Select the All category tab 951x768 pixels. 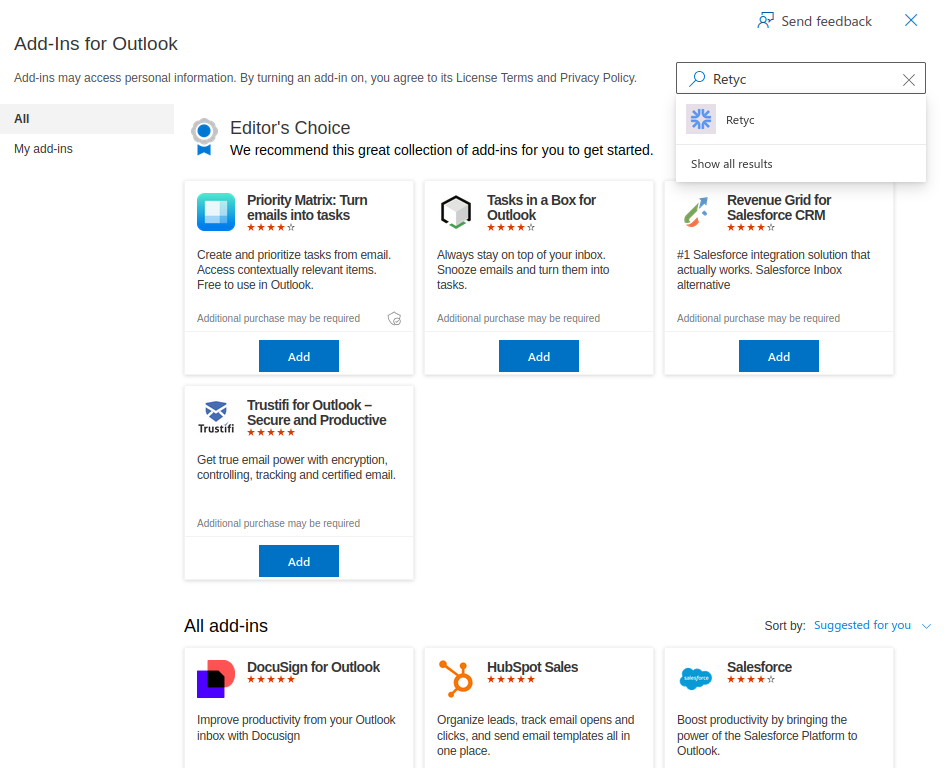[x=87, y=119]
